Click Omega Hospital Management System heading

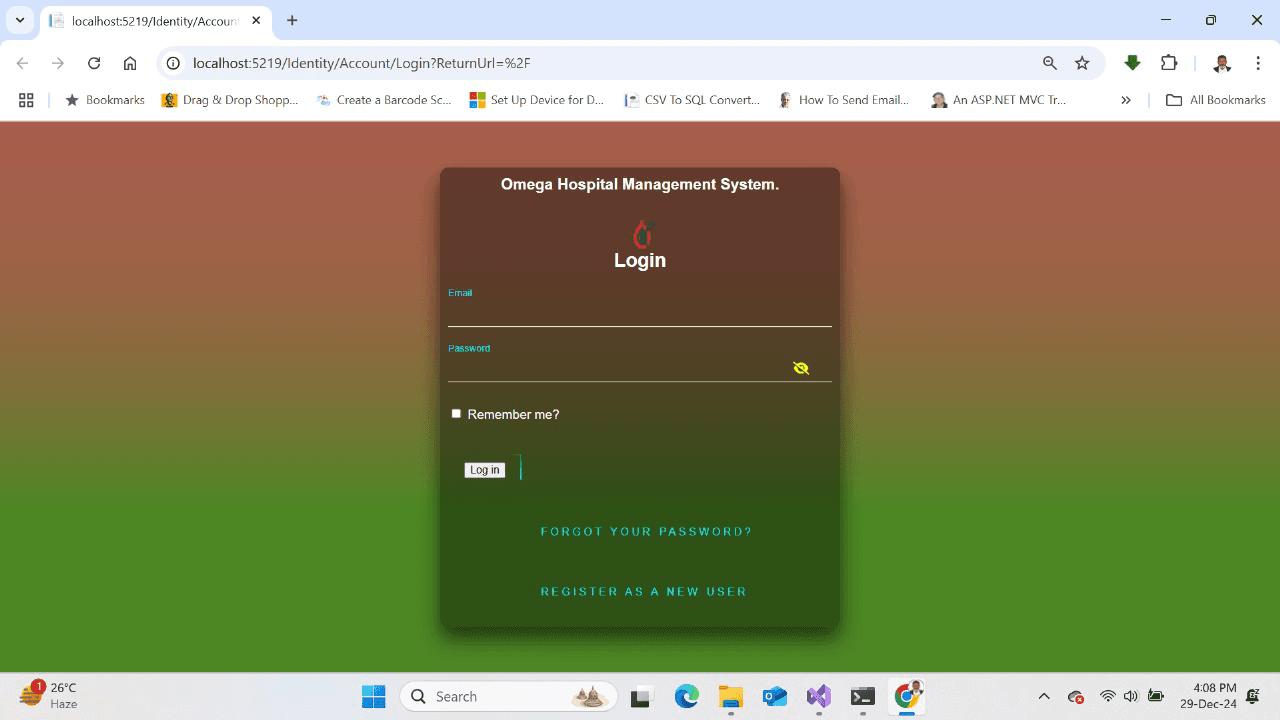tap(640, 184)
